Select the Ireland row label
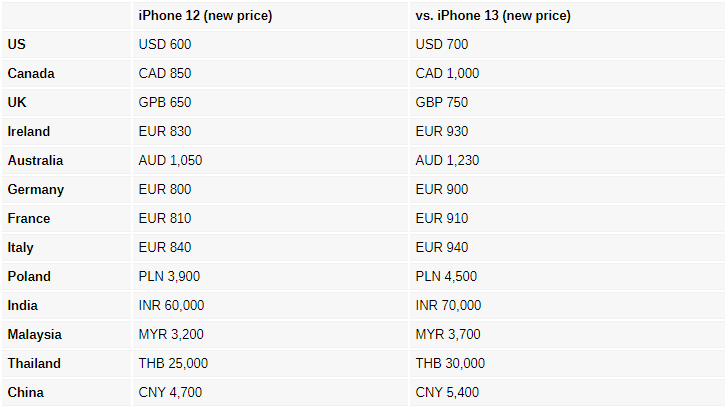Viewport: 725px width, 408px height. point(29,131)
